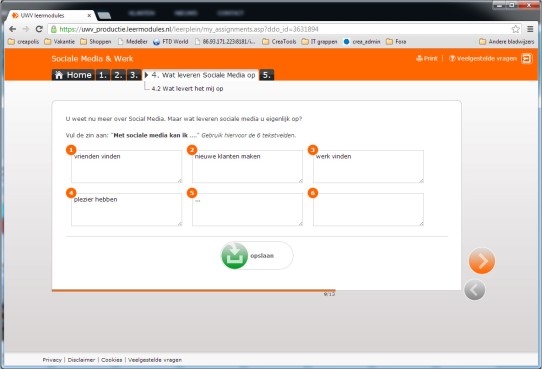This screenshot has width=542, height=369.
Task: Click text field 3 containing werk vinden
Action: pyautogui.click(x=368, y=166)
